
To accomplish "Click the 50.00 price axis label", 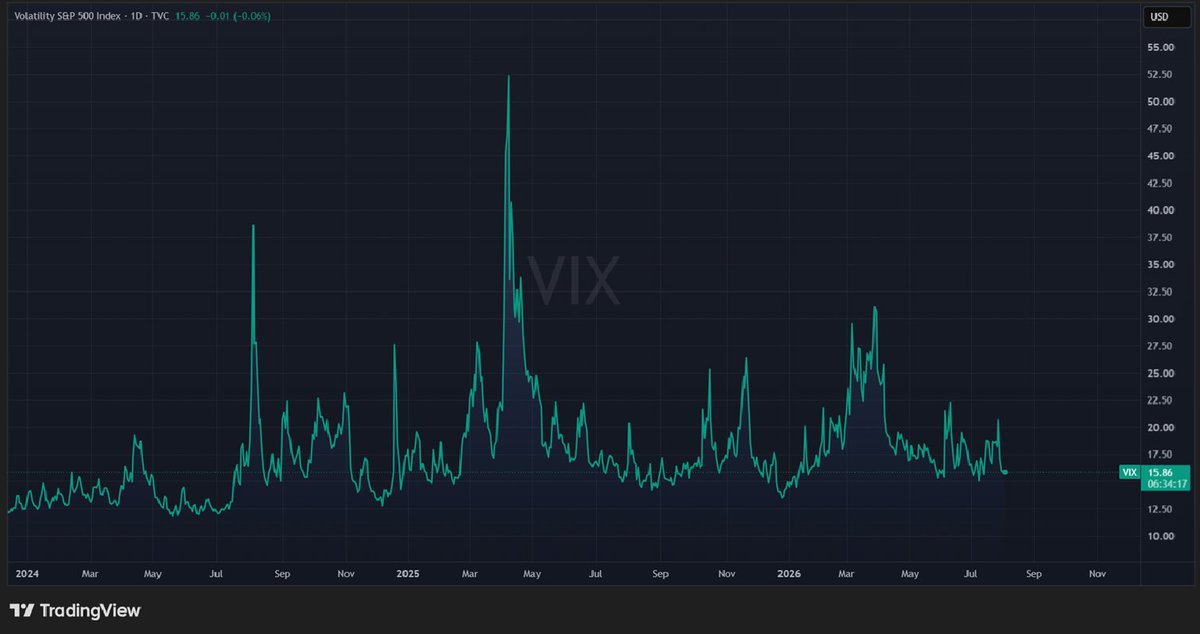I will pos(1160,101).
